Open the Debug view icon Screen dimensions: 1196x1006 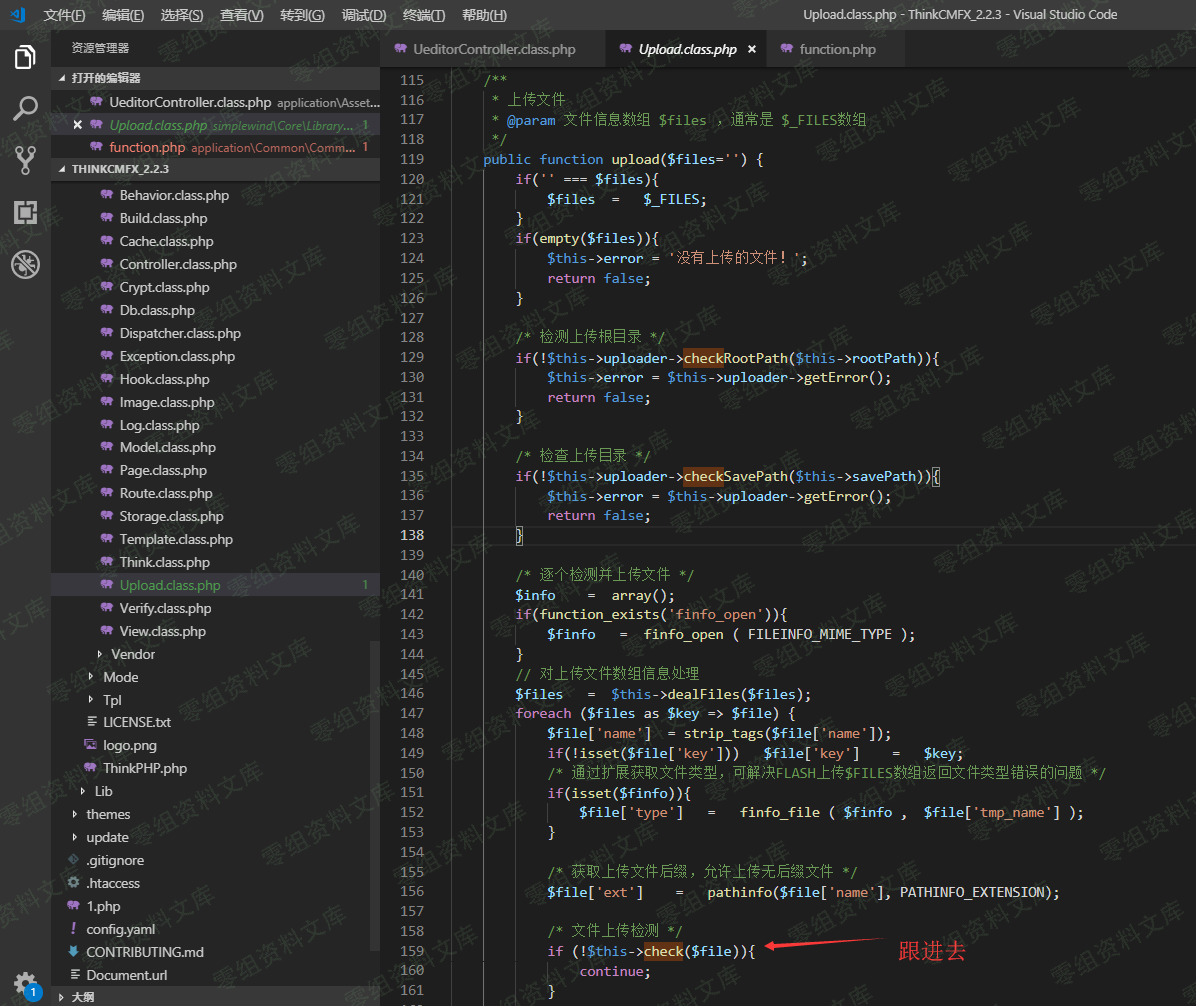[x=25, y=264]
